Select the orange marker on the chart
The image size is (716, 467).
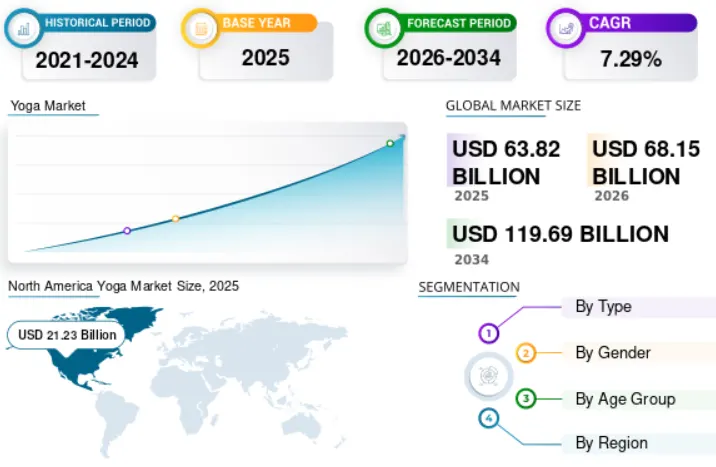[x=175, y=219]
